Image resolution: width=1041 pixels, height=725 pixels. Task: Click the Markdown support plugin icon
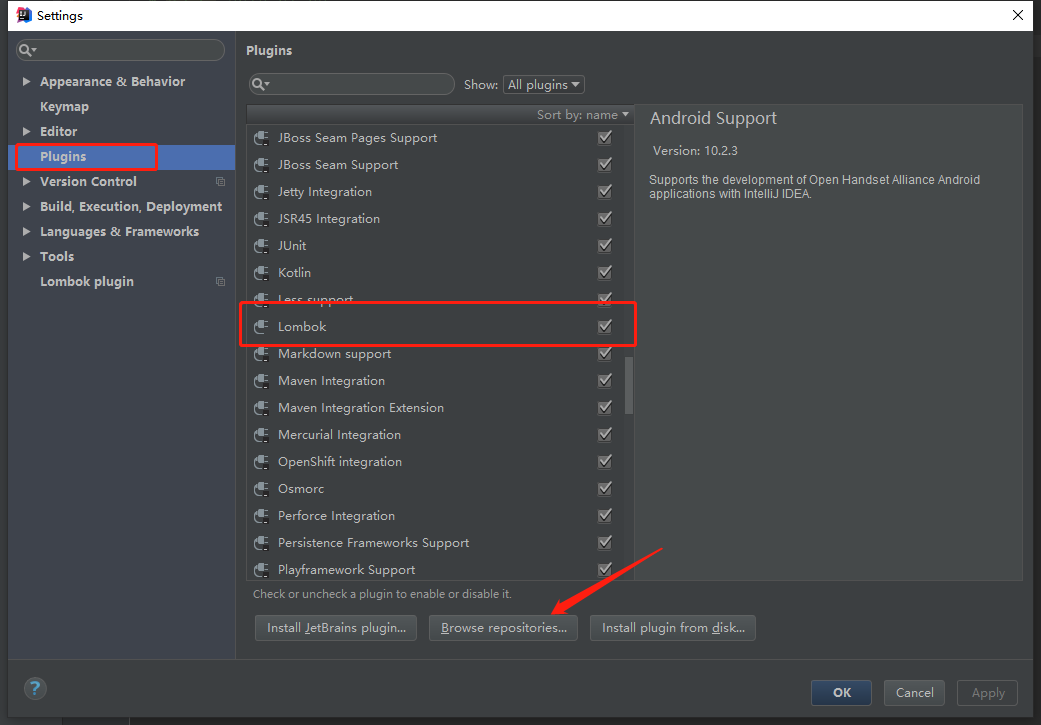(x=262, y=354)
